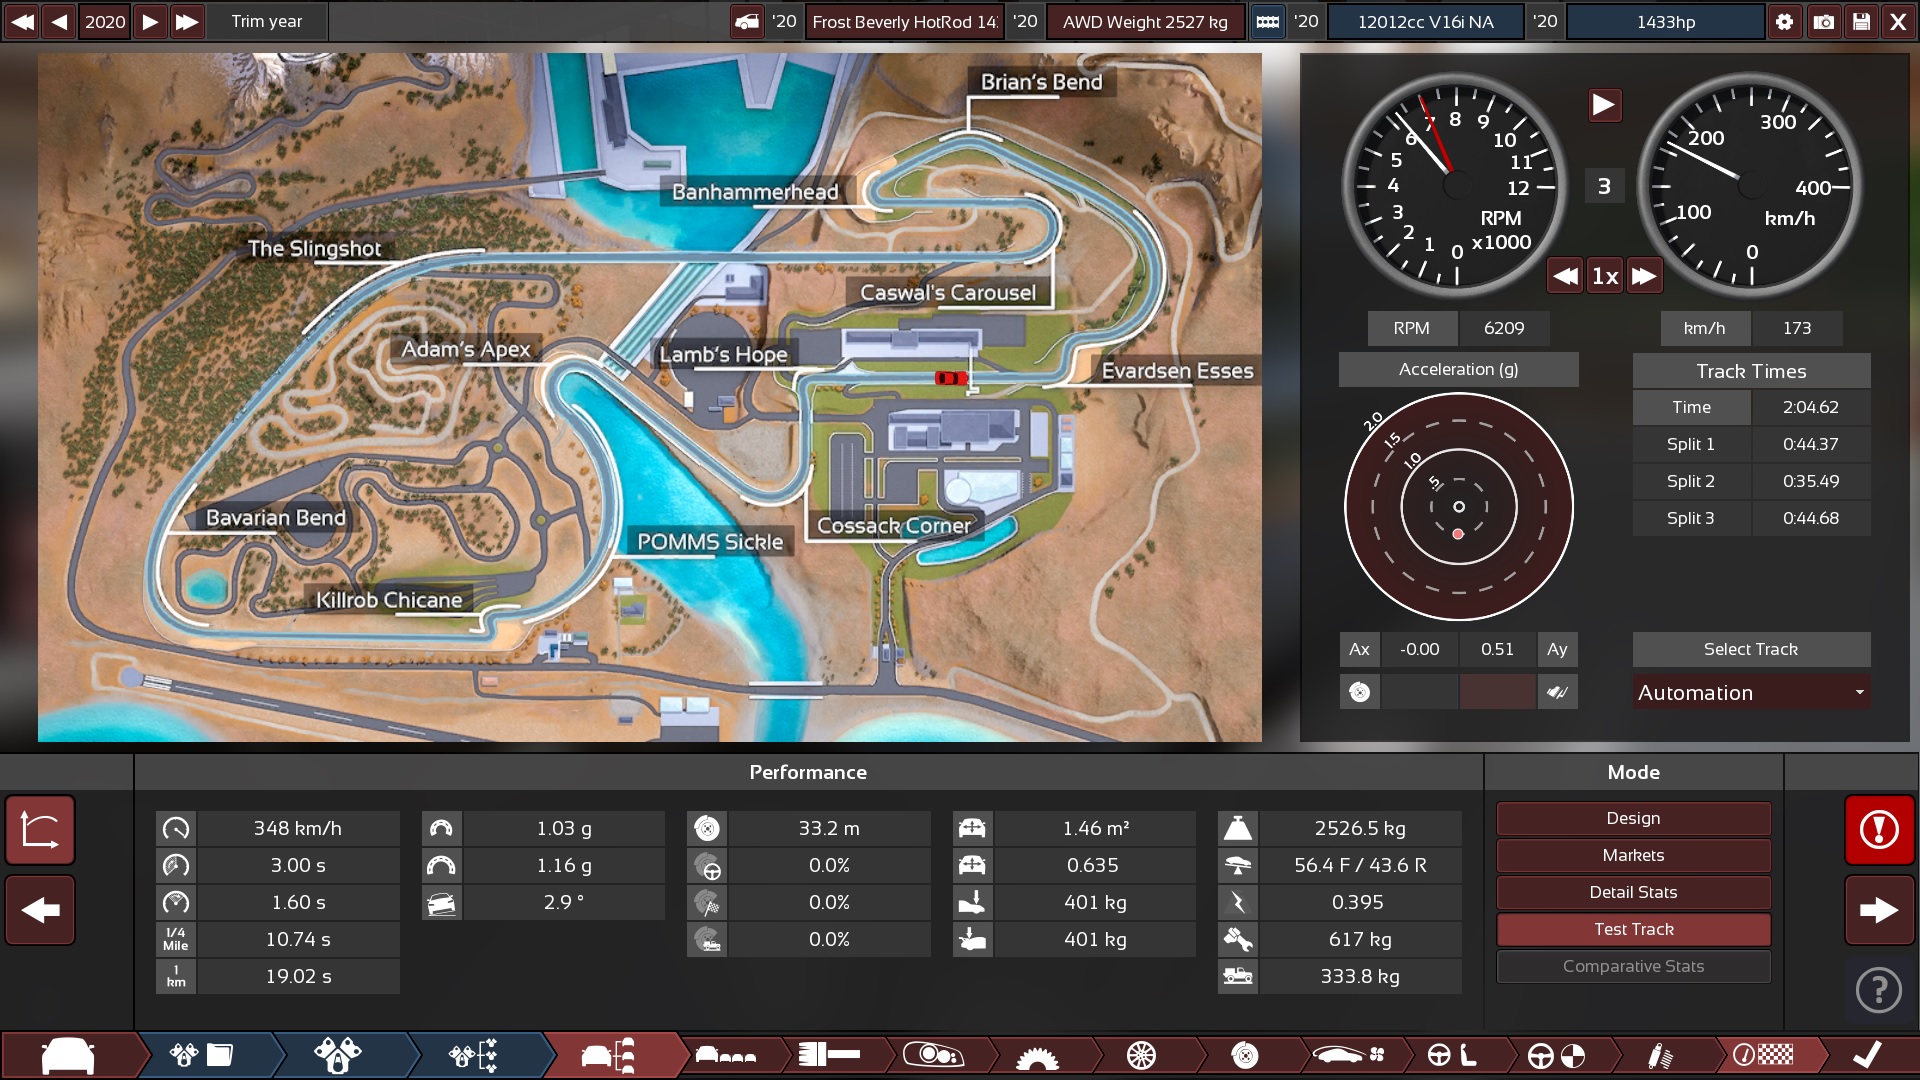Open the suspension spring tab

[1659, 1055]
